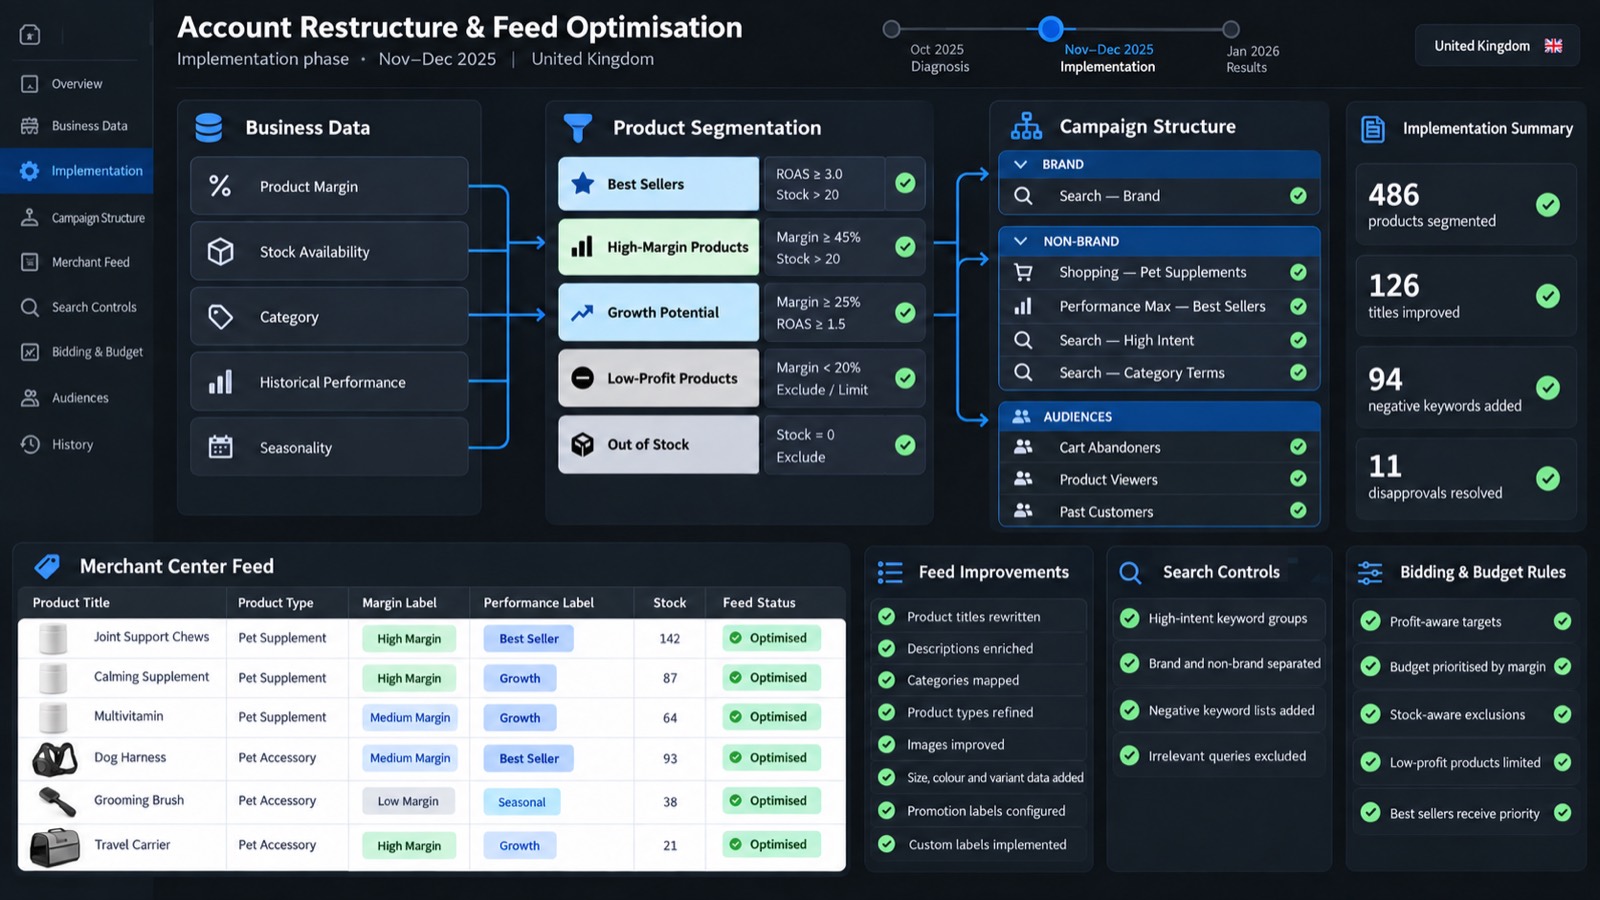Screen dimensions: 1600x900
Task: Select the Jan 2026 Results timeline marker
Action: 1231,29
